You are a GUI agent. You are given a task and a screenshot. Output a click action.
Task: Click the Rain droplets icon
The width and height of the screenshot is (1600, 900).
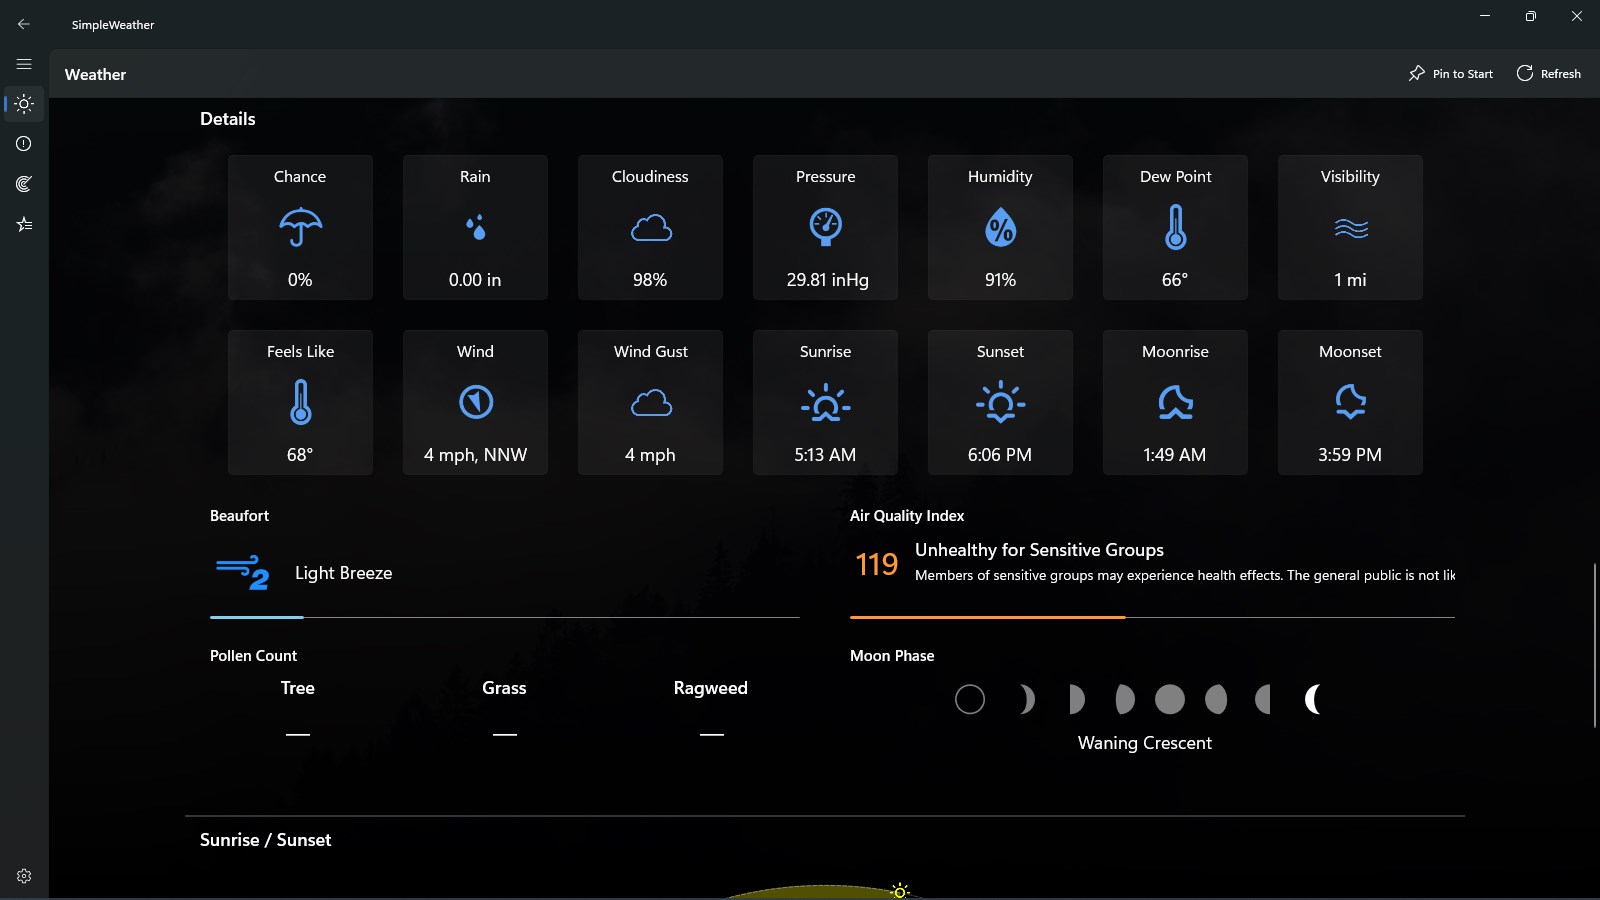(475, 228)
